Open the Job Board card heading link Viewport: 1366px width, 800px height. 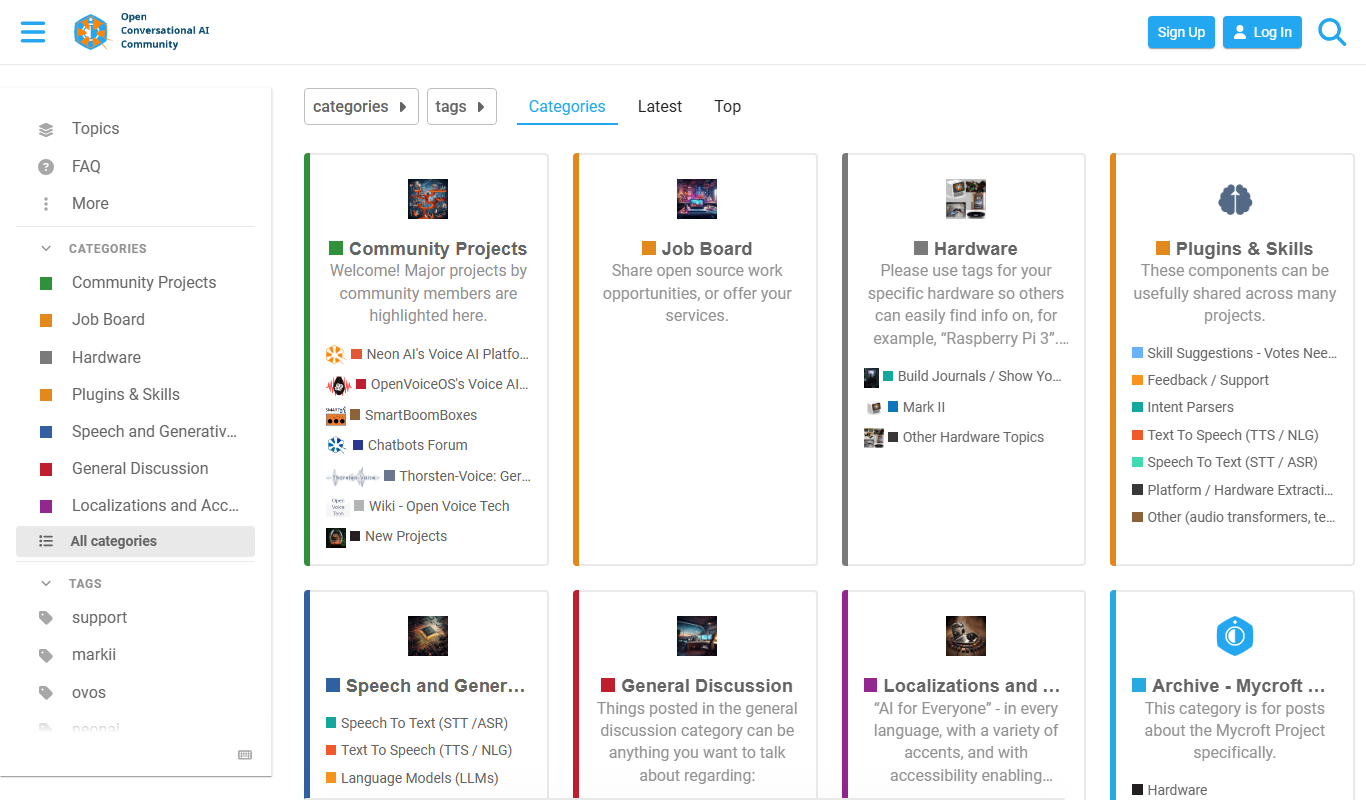coord(707,249)
